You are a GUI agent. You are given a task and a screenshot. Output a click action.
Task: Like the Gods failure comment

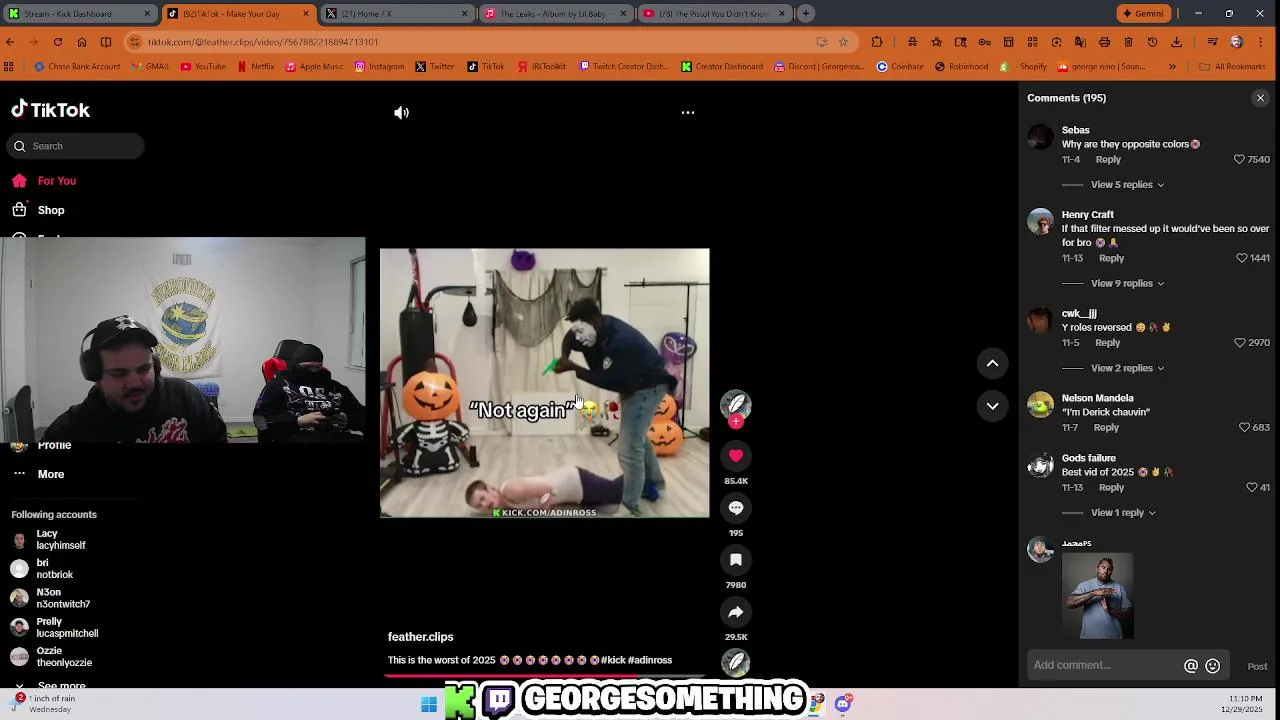[x=1251, y=488]
